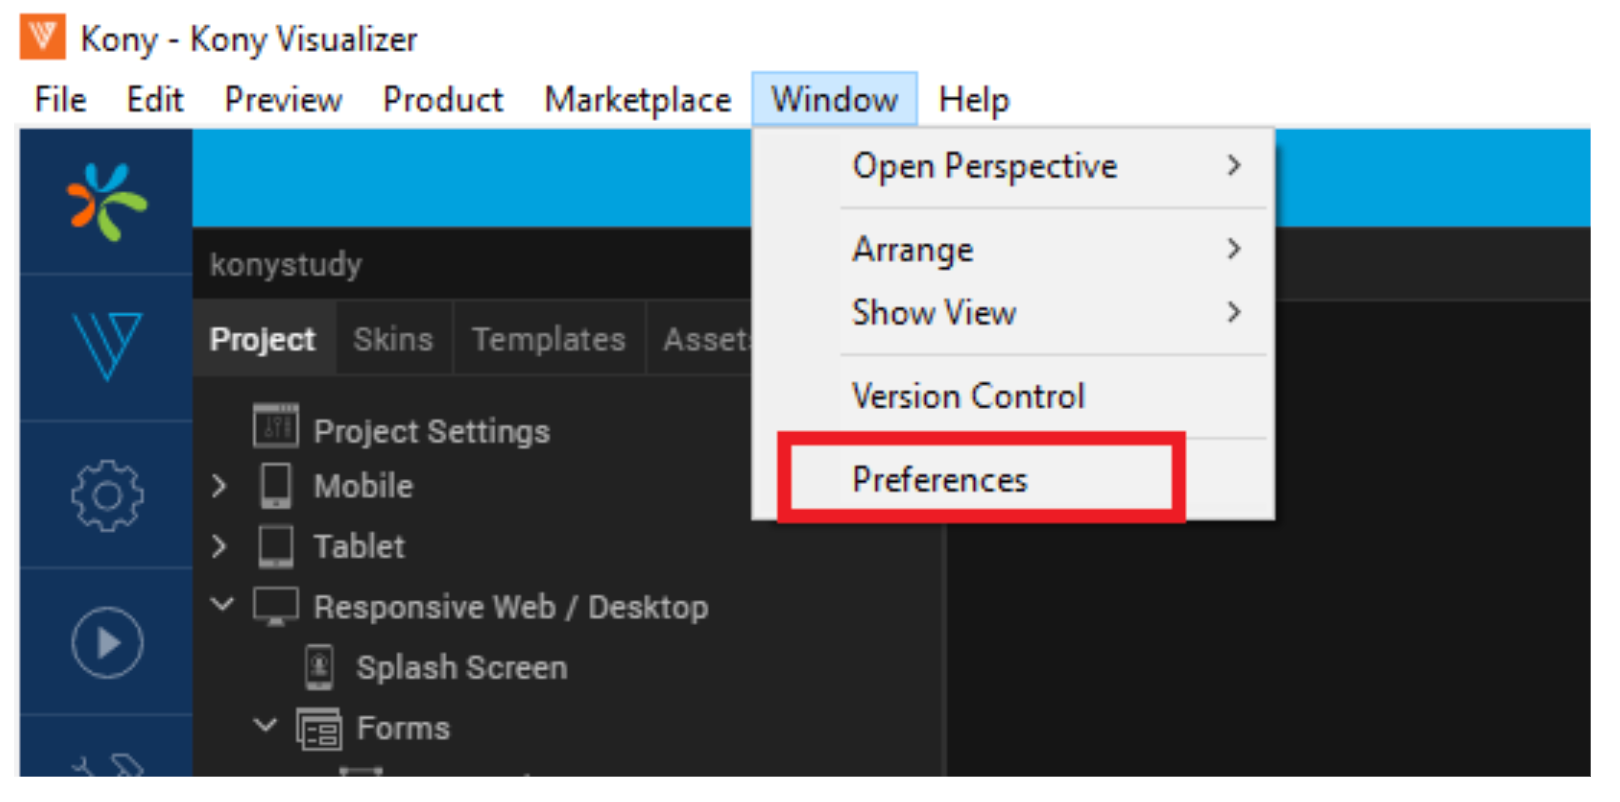Click the Forms folder icon
Image resolution: width=1620 pixels, height=802 pixels.
[x=319, y=729]
